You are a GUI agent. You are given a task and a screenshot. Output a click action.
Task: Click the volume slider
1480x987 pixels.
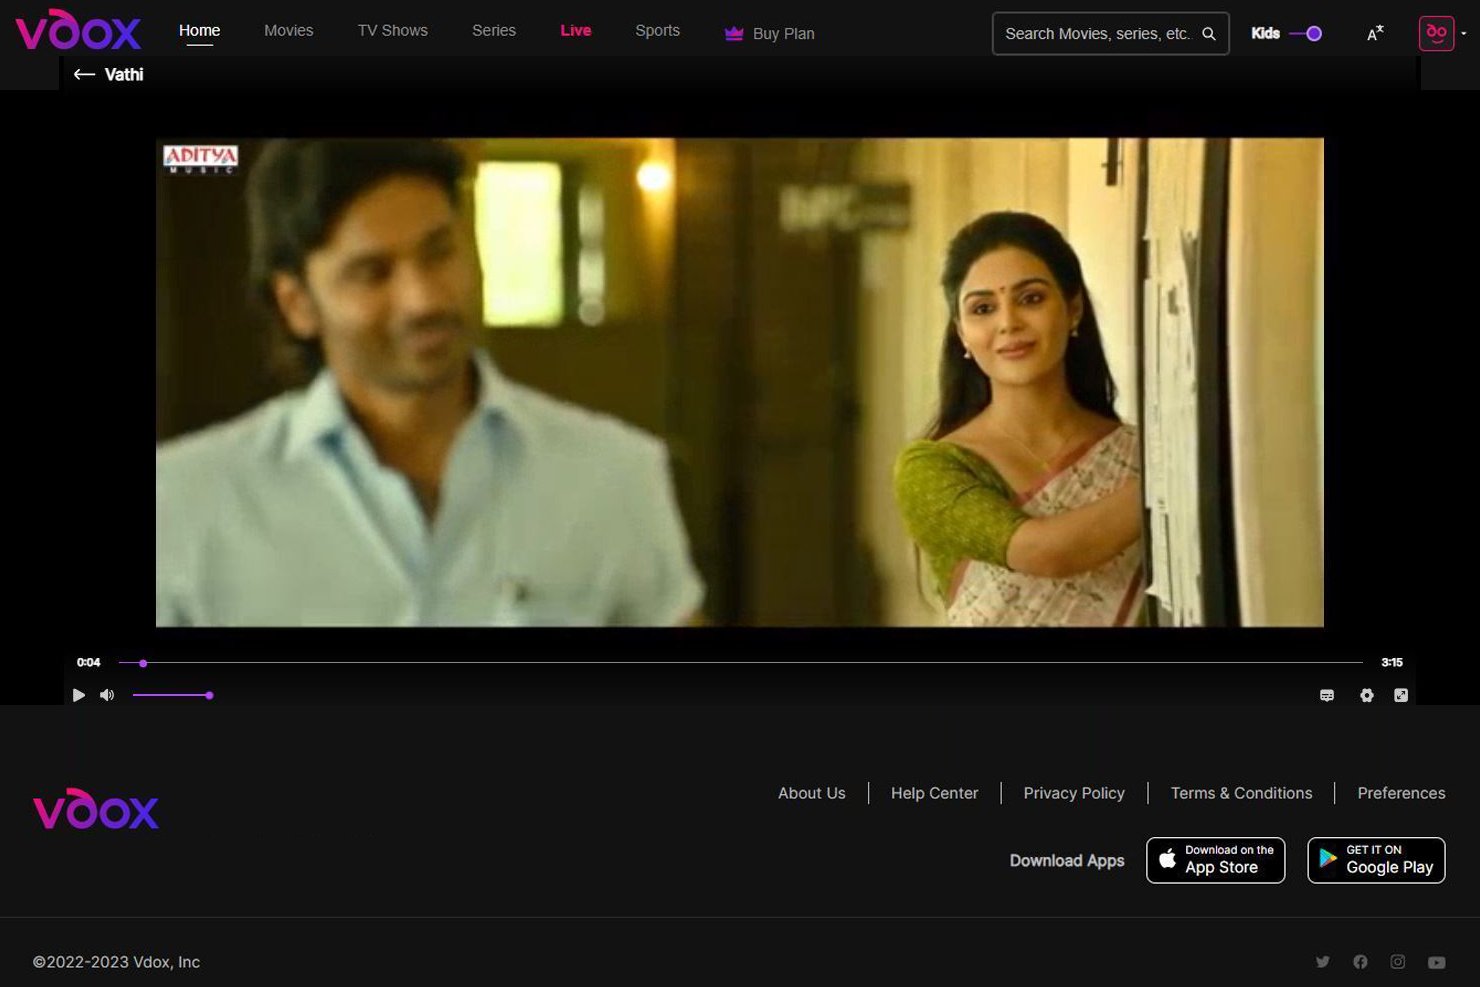(172, 695)
